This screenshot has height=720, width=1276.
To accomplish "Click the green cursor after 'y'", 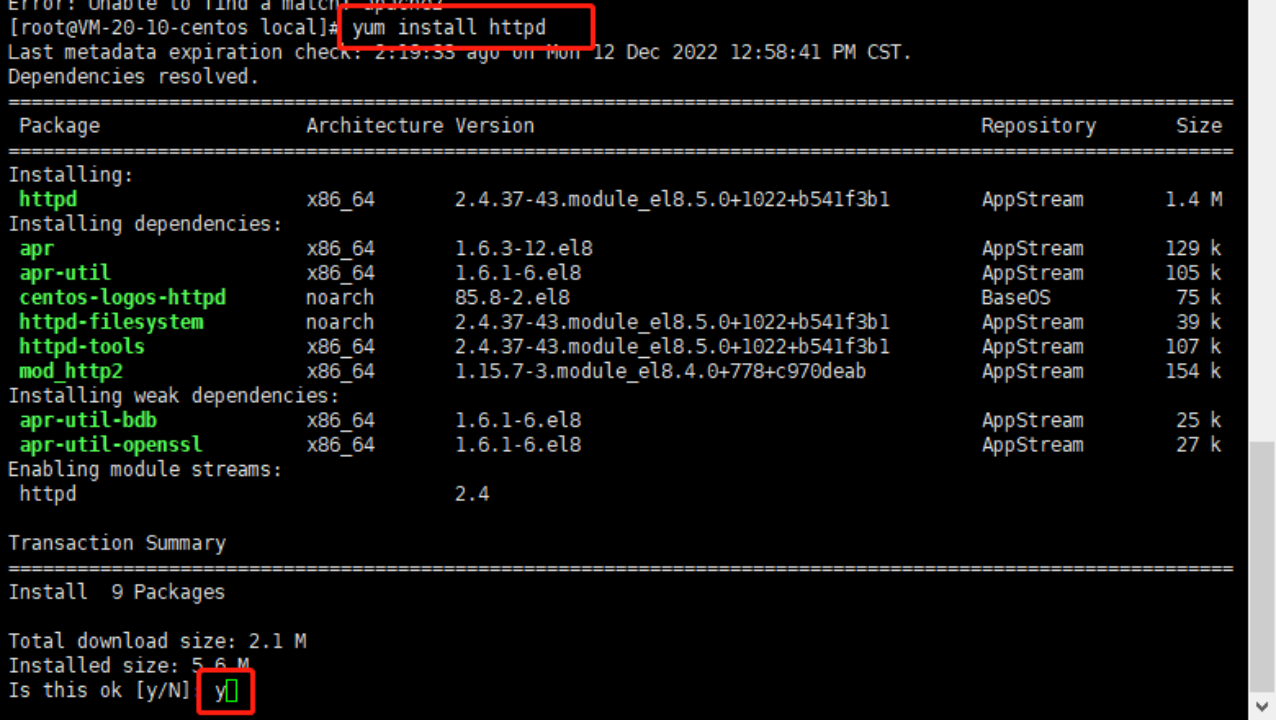I will [232, 691].
